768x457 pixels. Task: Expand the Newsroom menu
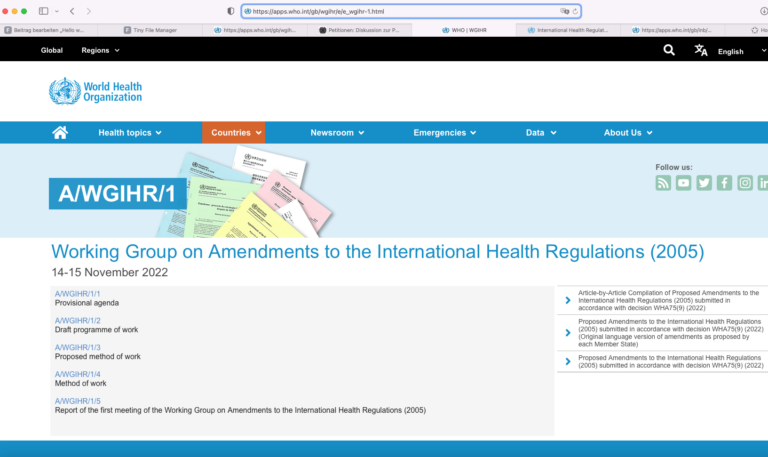pyautogui.click(x=337, y=133)
